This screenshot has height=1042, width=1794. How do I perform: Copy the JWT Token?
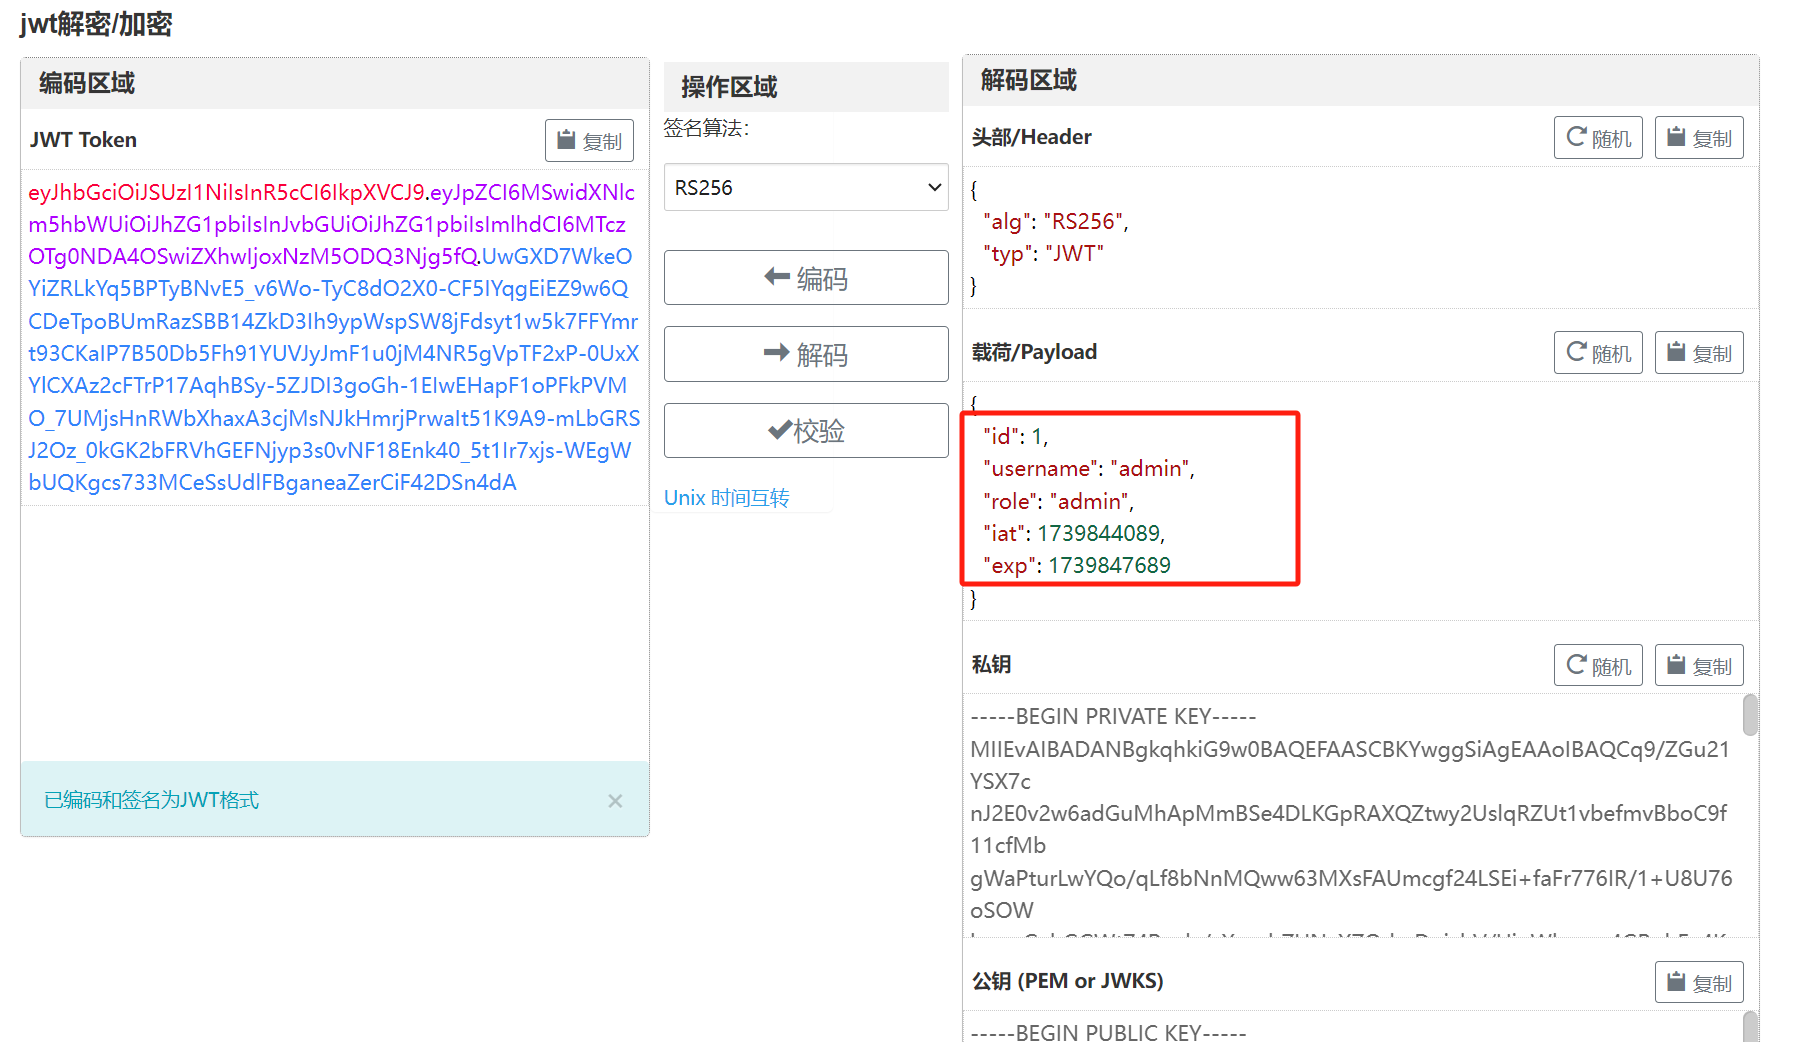click(589, 141)
